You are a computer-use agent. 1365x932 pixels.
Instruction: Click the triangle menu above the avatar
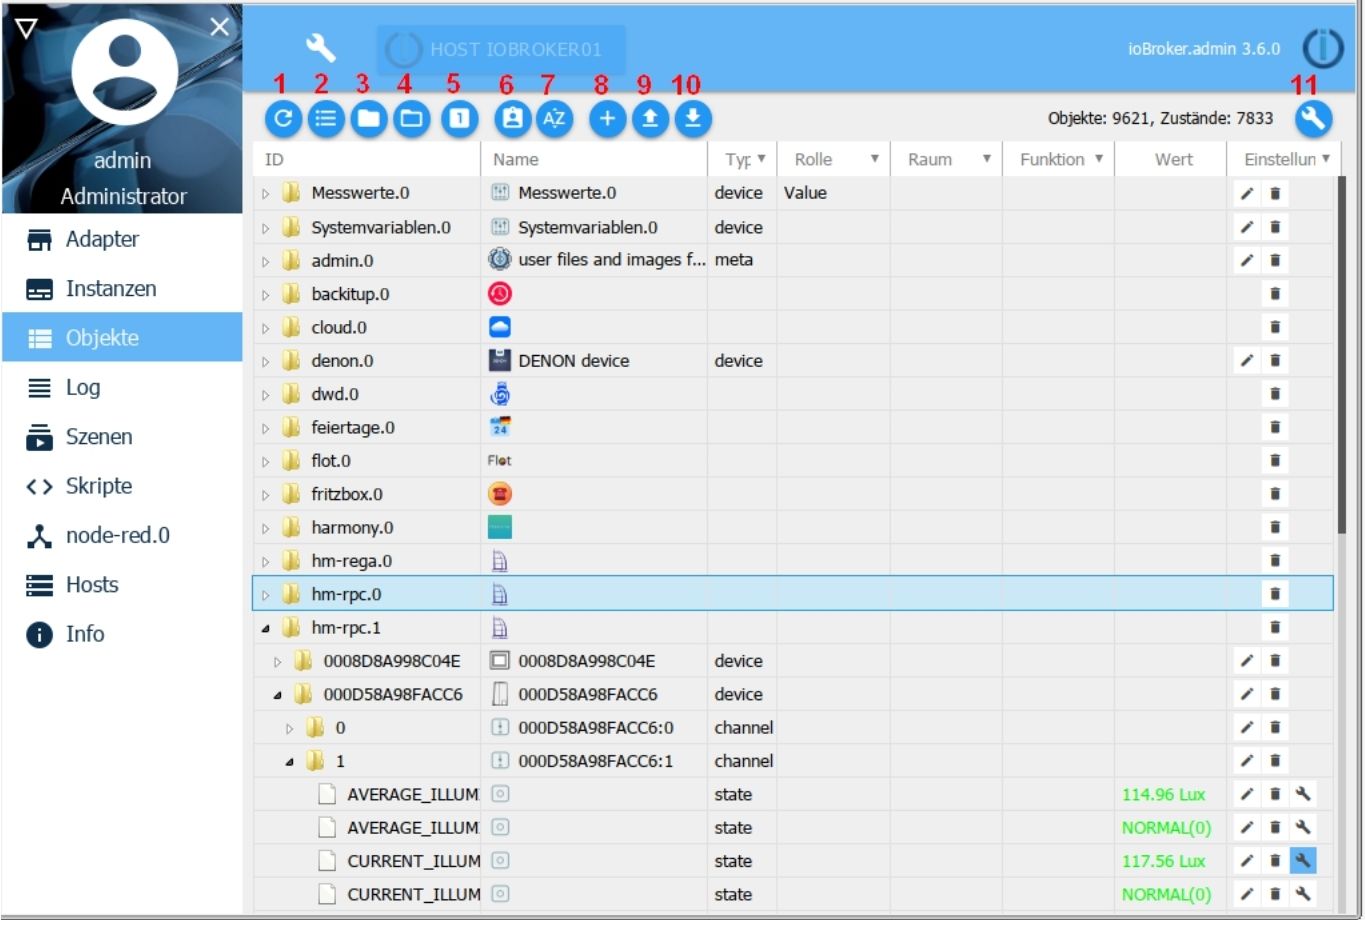coord(26,28)
